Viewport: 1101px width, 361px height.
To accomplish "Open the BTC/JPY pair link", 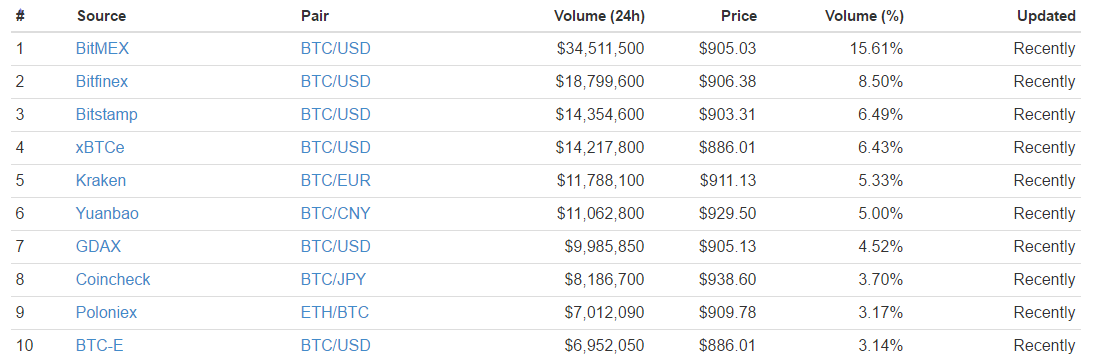I will 334,280.
